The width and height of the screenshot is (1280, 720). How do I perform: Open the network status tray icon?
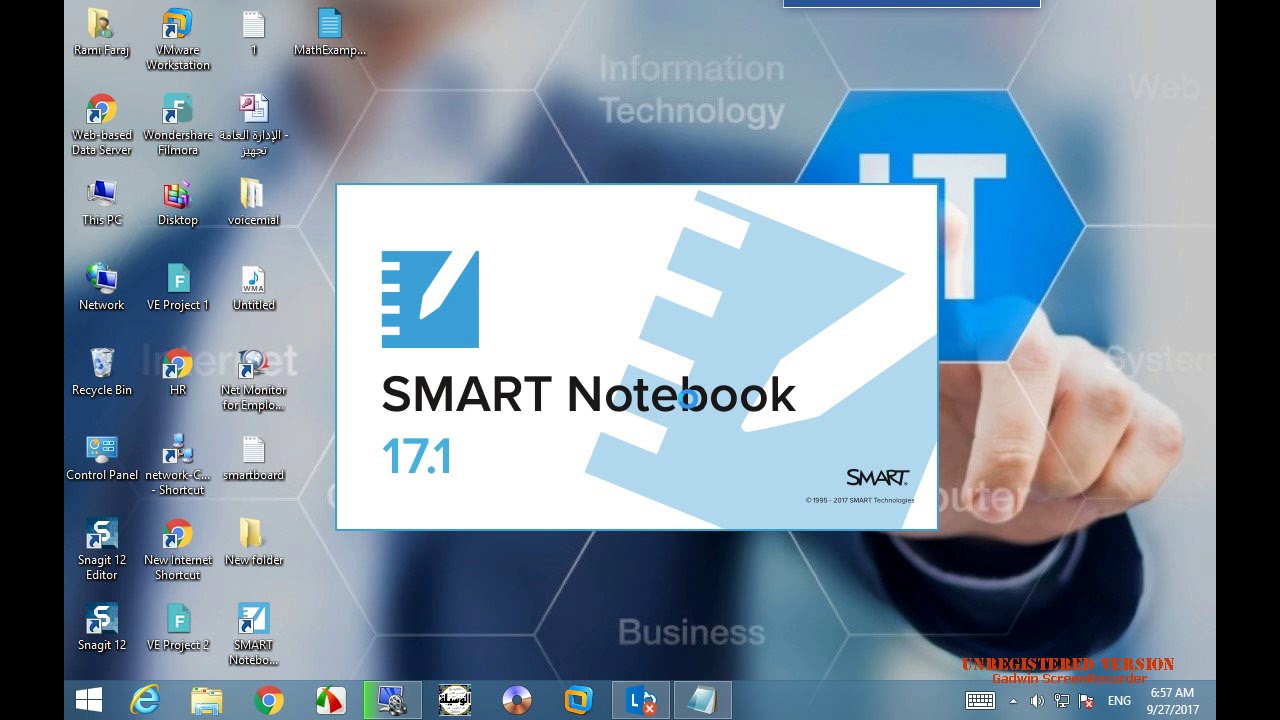pos(1062,701)
